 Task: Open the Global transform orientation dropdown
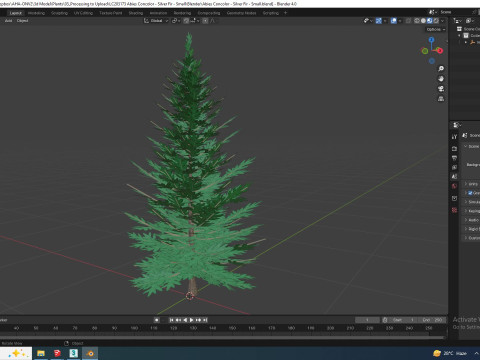(156, 21)
